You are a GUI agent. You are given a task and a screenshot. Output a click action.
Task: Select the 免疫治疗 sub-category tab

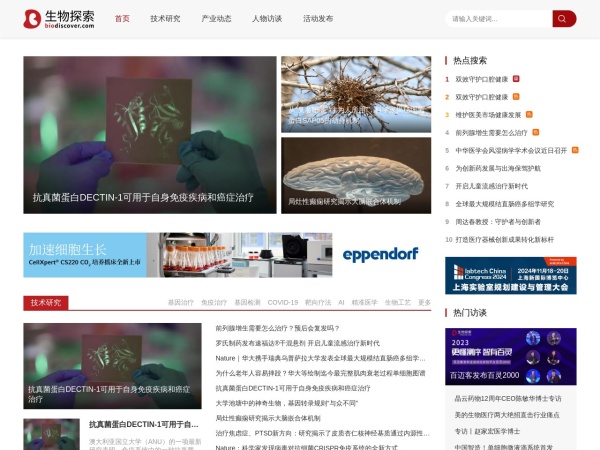(x=214, y=302)
